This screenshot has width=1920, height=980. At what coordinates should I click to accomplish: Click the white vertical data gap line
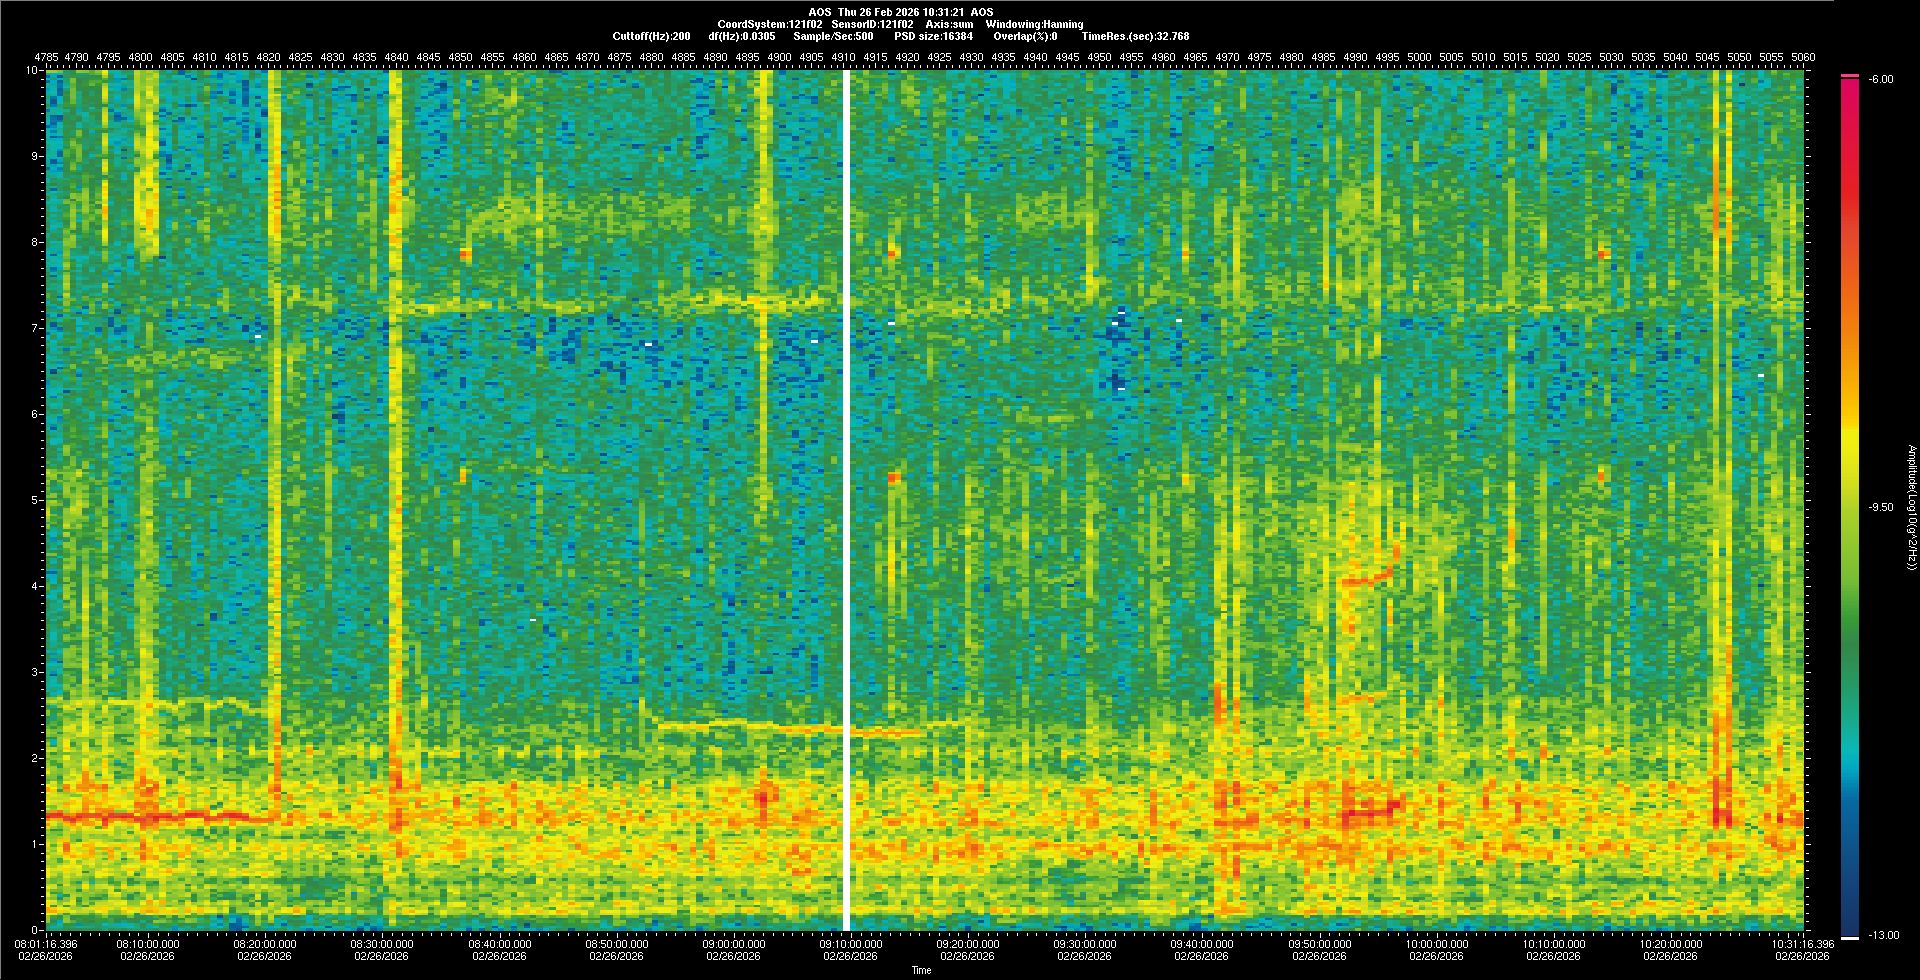[x=846, y=500]
